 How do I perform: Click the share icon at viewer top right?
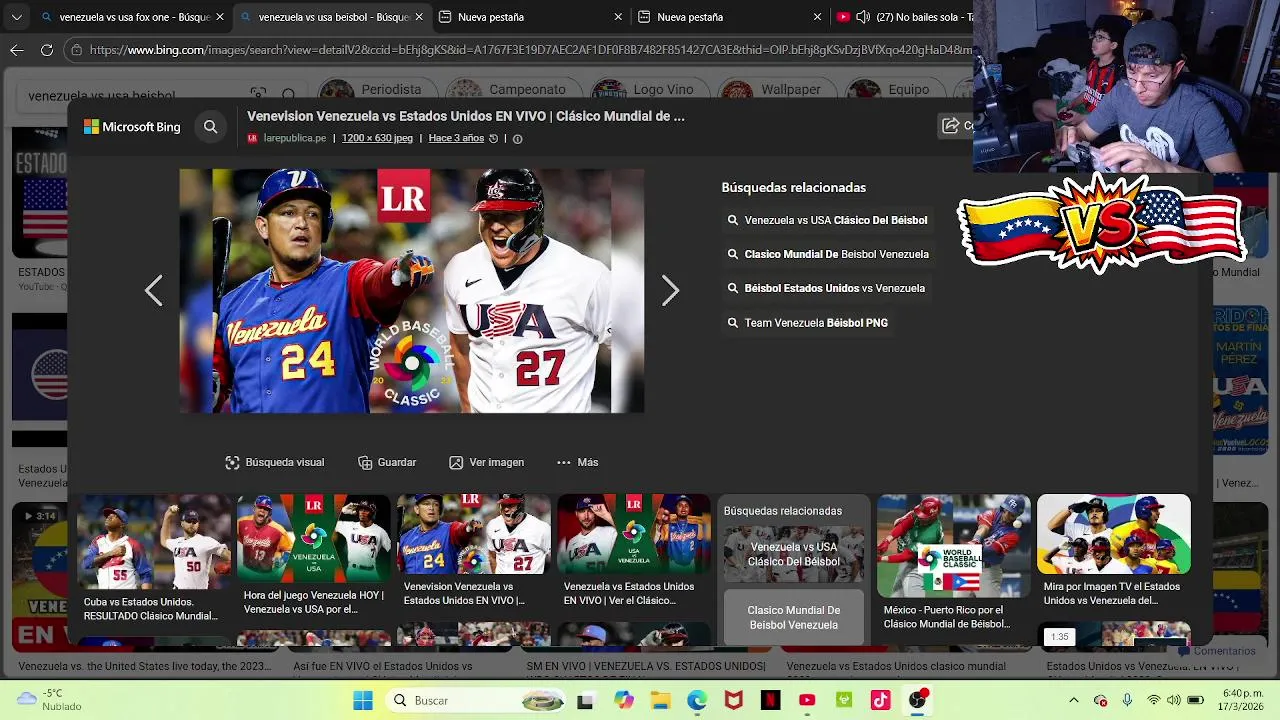pos(951,125)
